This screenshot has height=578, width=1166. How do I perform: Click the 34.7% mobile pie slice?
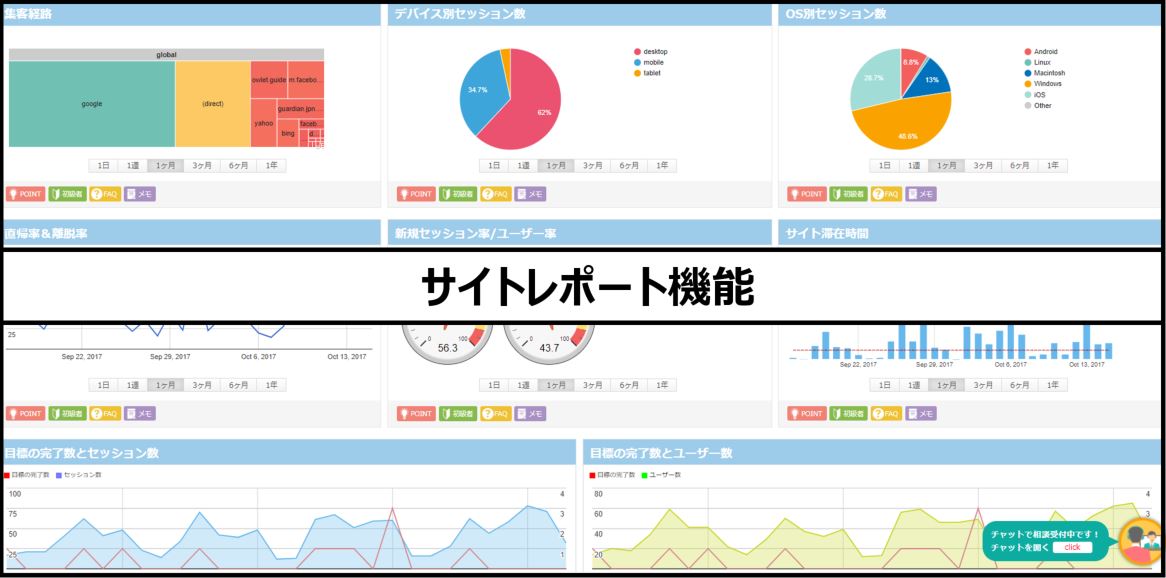point(478,93)
